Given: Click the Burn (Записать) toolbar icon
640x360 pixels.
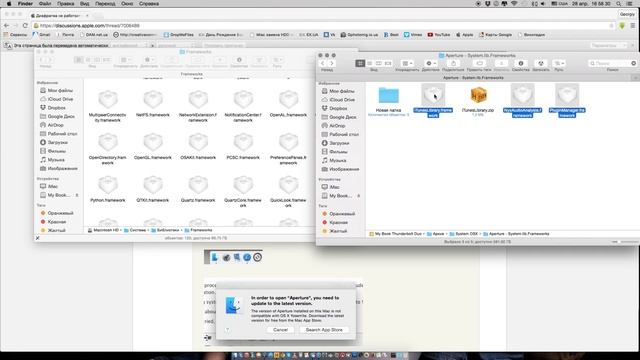Looking at the screenshot, I should click(x=541, y=63).
